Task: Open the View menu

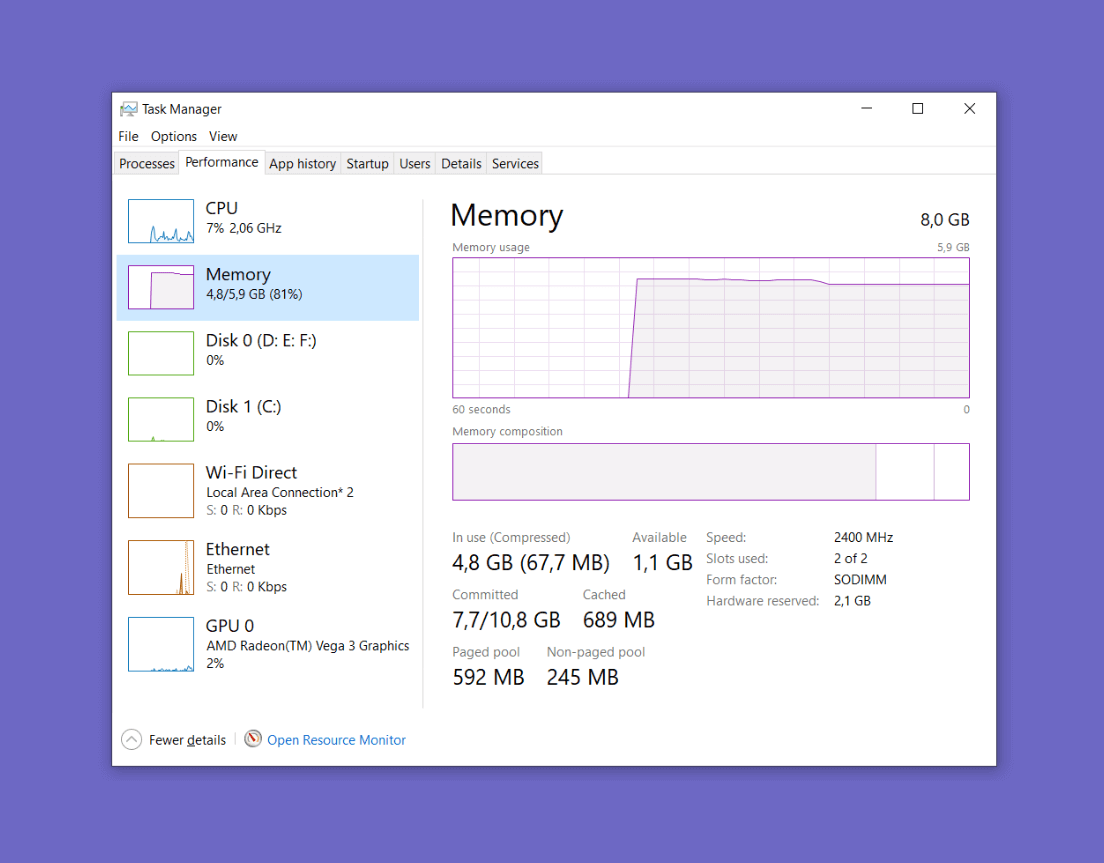Action: (222, 136)
